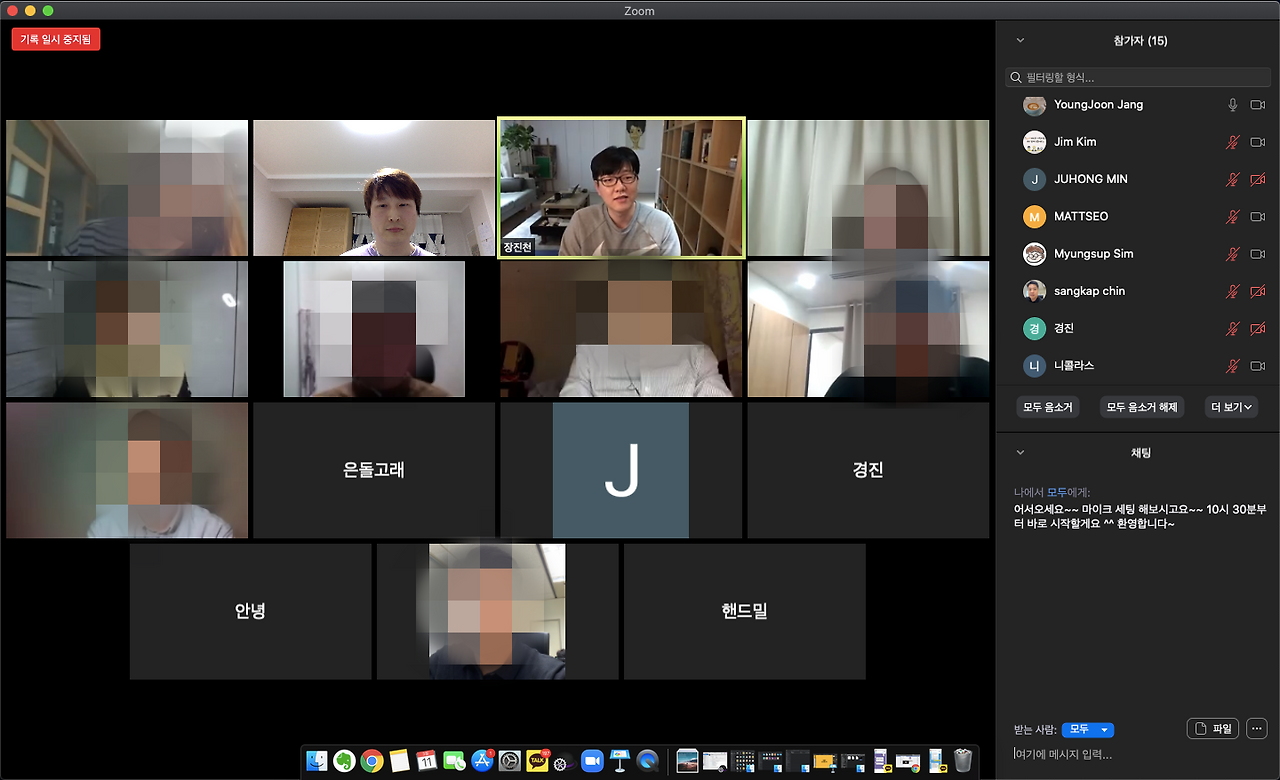
Task: Collapse the 참가자 (15) panel
Action: [x=1019, y=40]
